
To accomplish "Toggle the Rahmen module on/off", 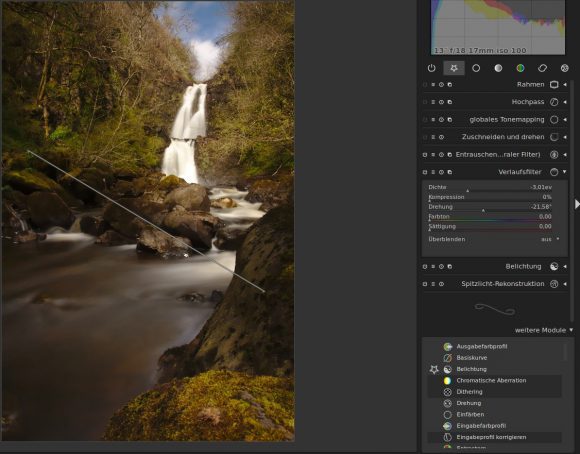I will (x=425, y=85).
